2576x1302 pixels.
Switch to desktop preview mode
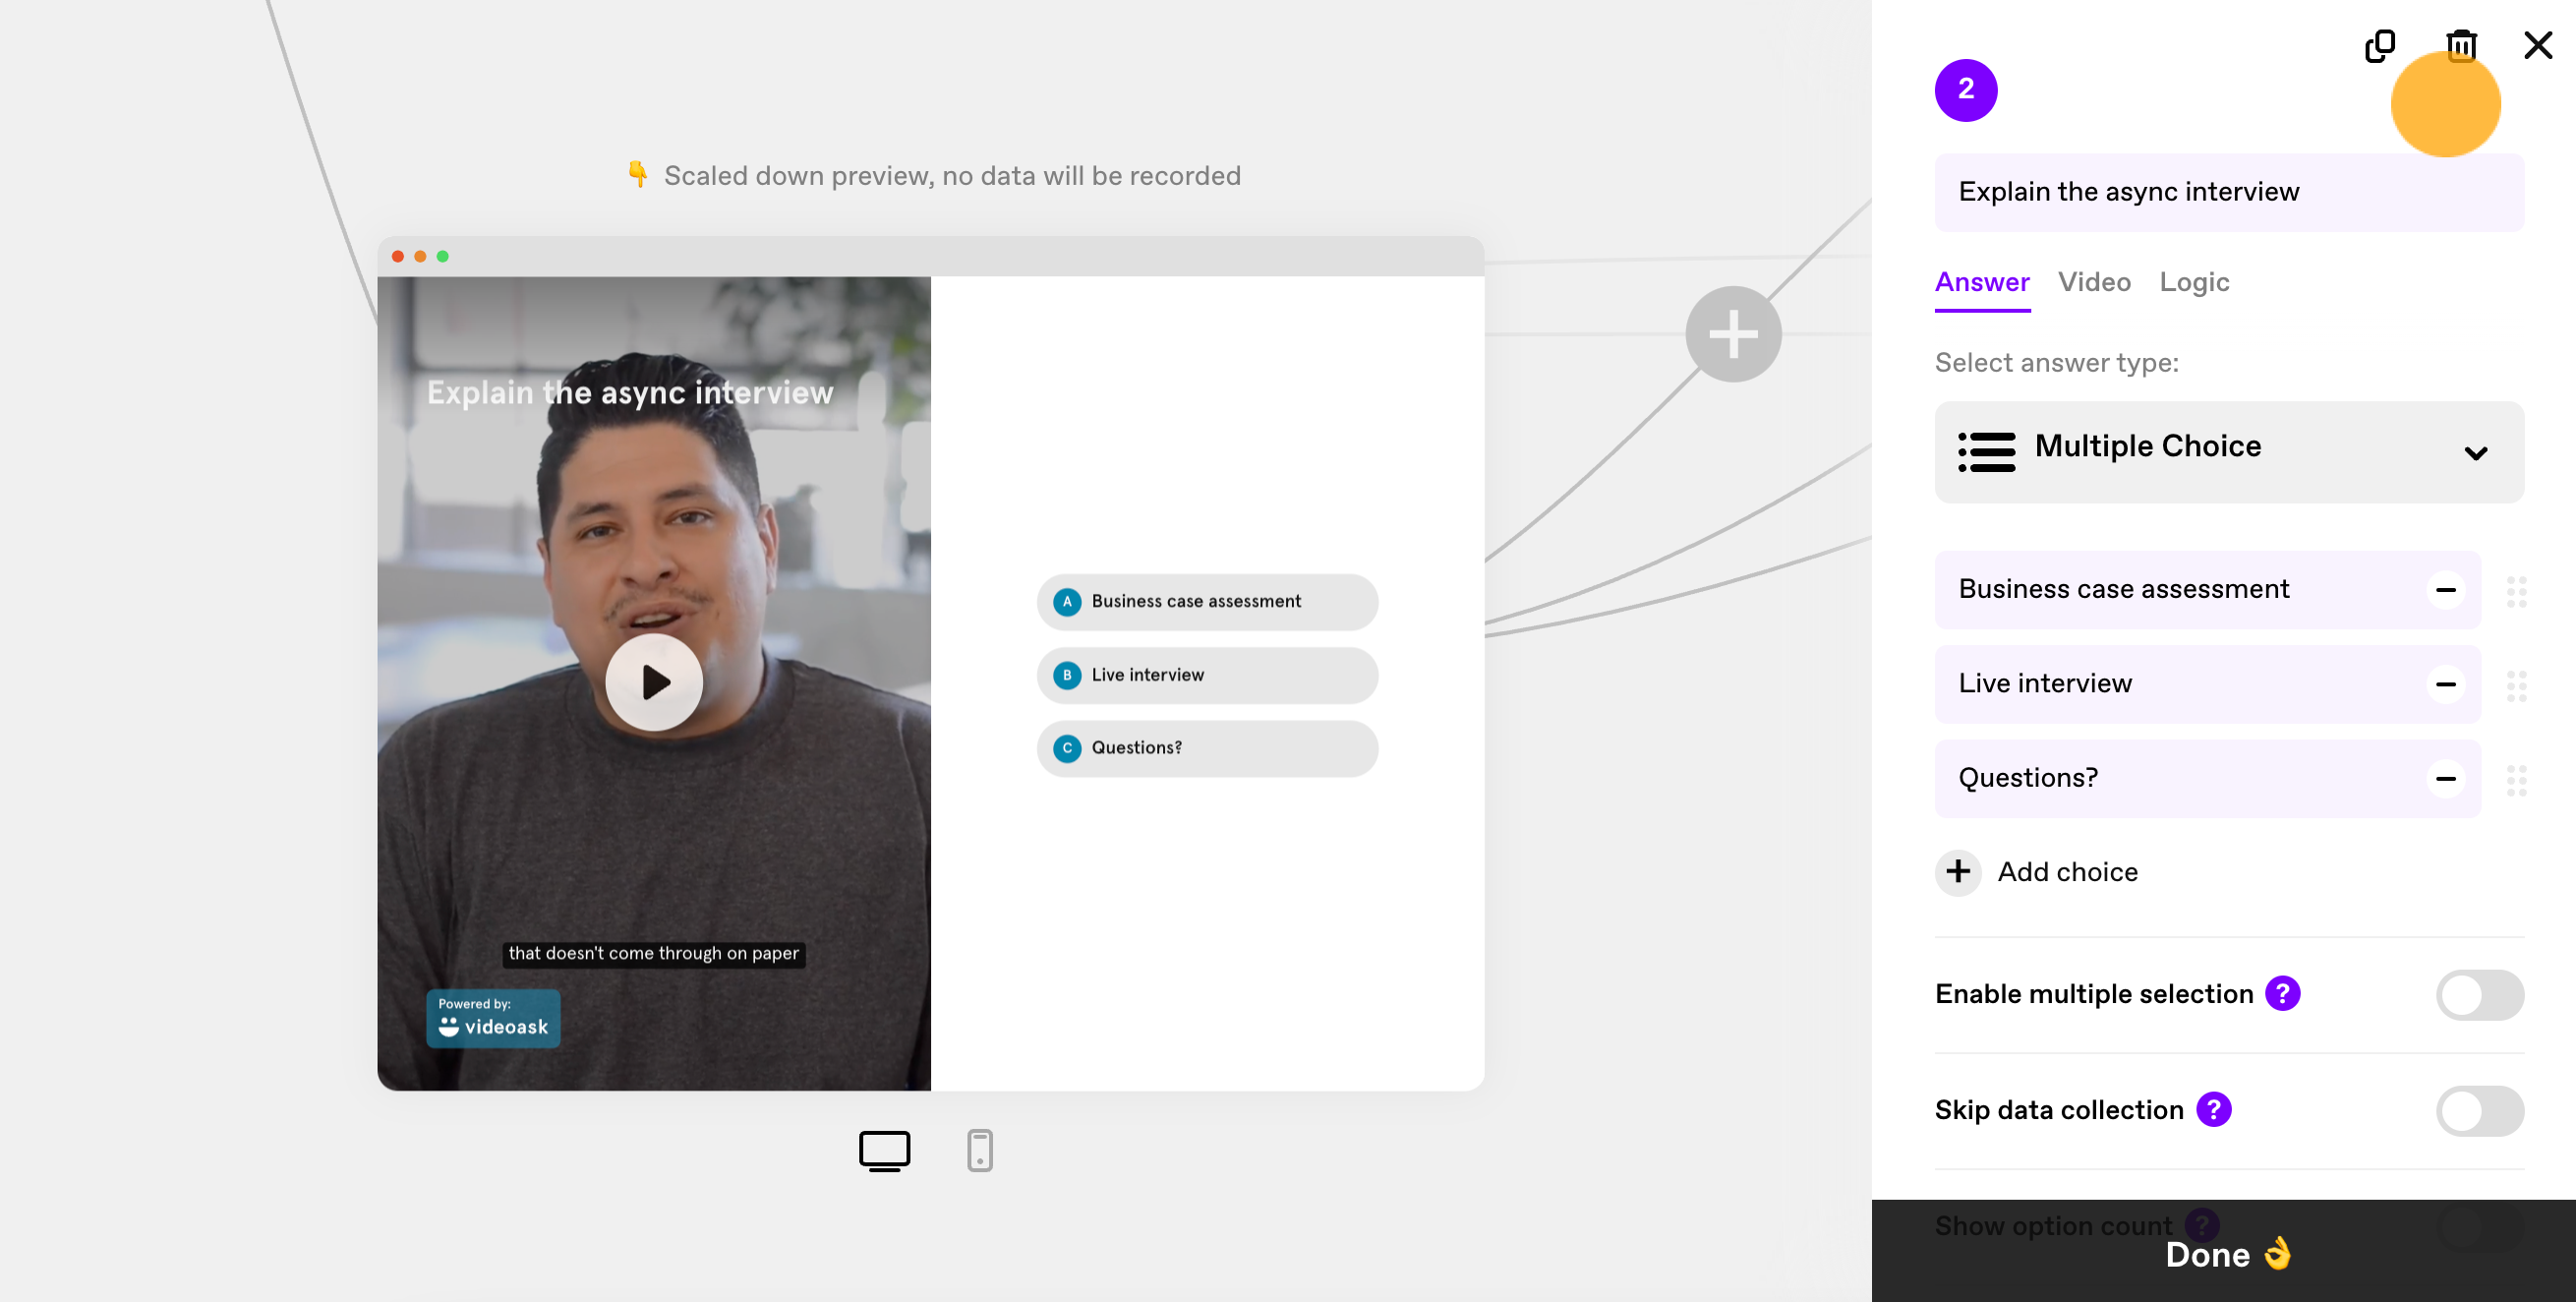click(x=884, y=1151)
